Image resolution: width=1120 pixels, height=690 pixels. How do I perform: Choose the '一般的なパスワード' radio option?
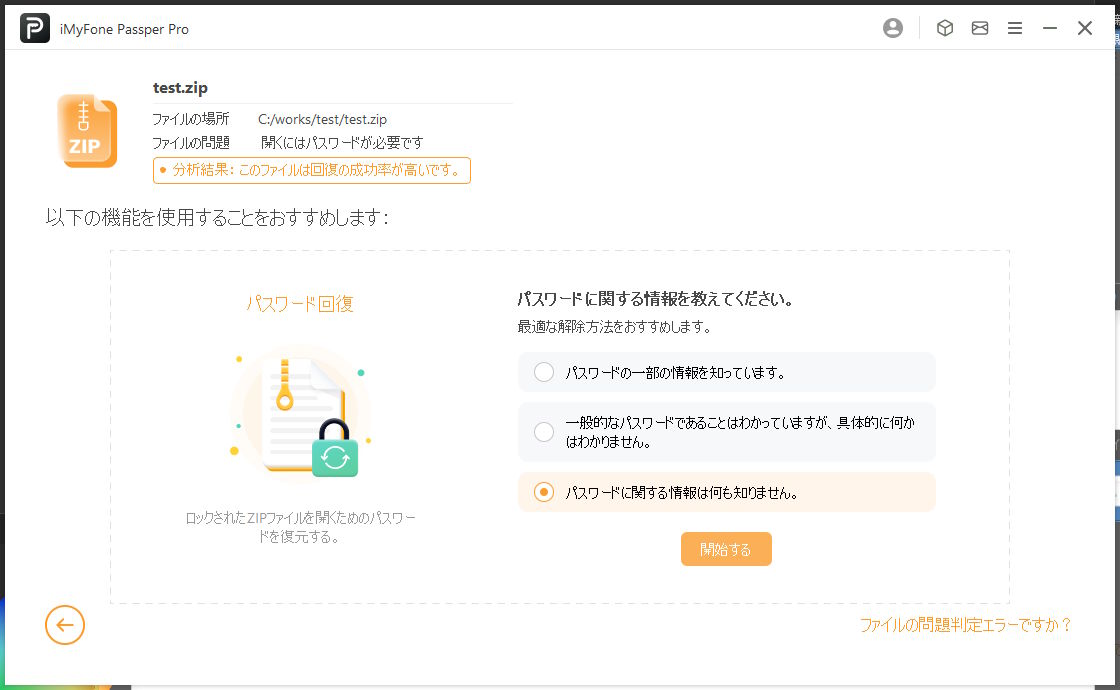[544, 432]
